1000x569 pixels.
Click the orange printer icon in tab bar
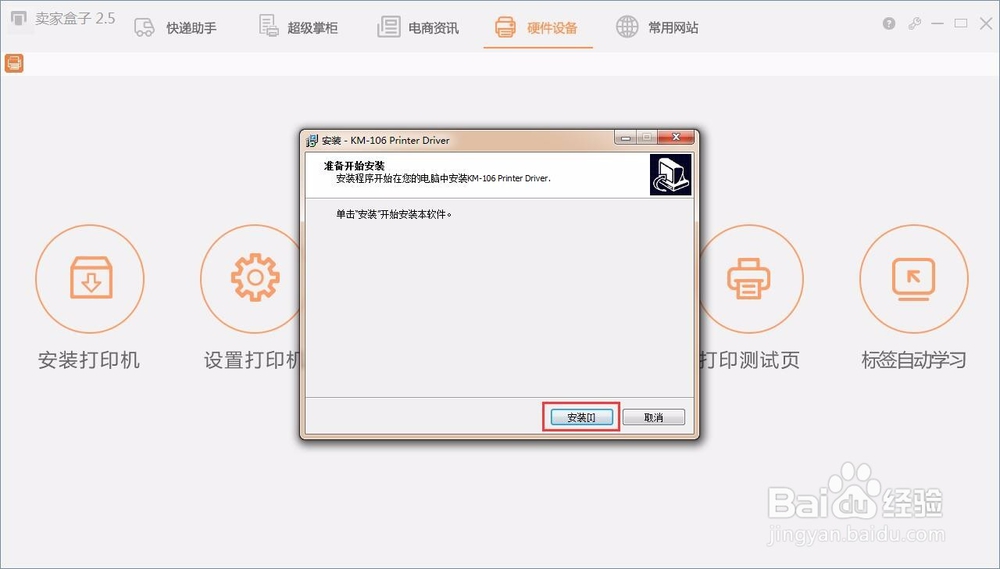point(505,27)
